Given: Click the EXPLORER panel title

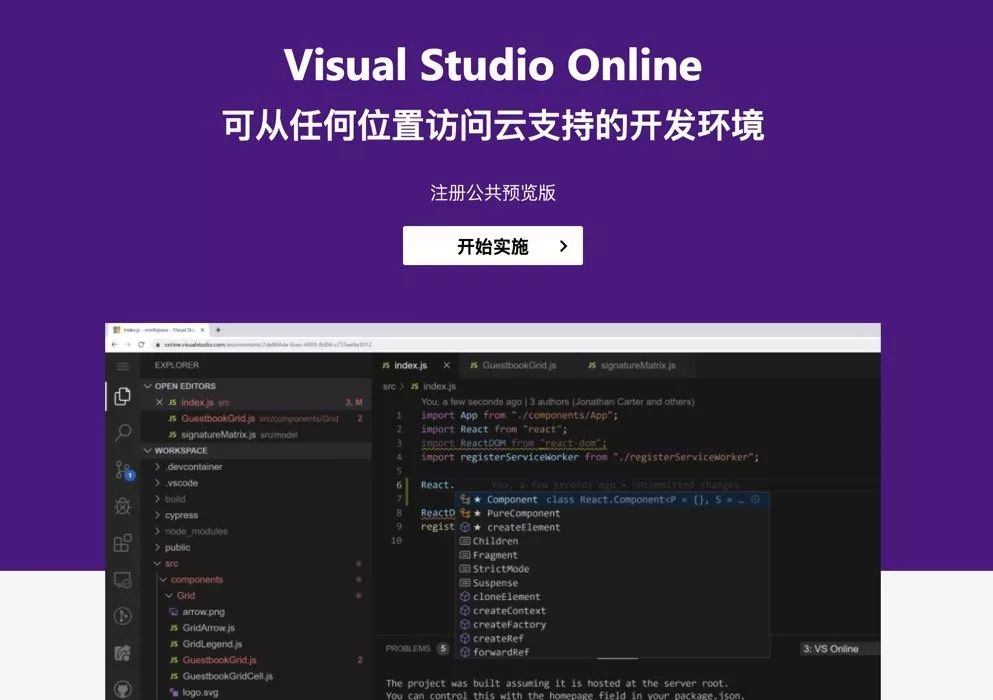Looking at the screenshot, I should coord(177,366).
